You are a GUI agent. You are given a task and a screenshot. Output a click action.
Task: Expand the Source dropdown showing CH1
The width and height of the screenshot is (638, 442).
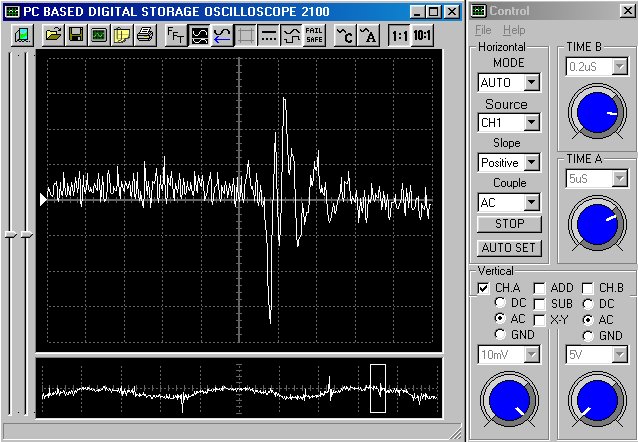click(x=531, y=122)
